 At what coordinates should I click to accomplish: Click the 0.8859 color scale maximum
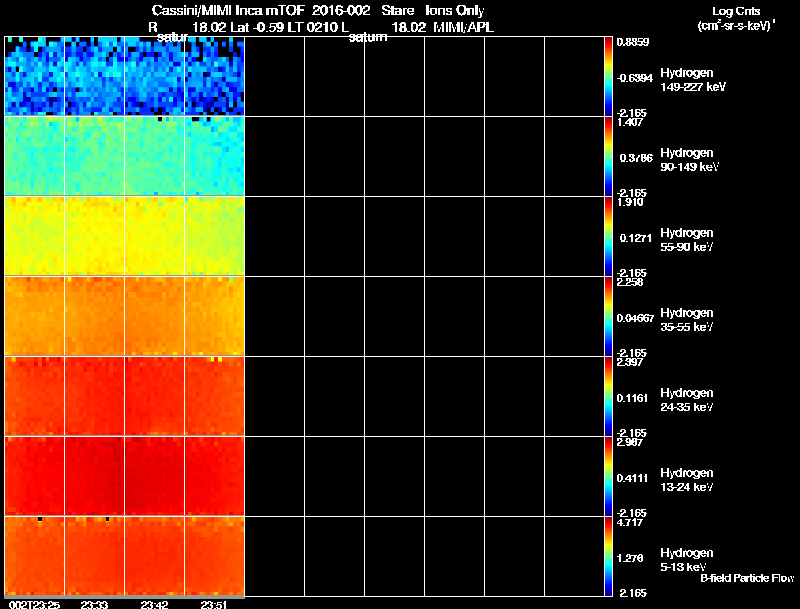[x=633, y=42]
